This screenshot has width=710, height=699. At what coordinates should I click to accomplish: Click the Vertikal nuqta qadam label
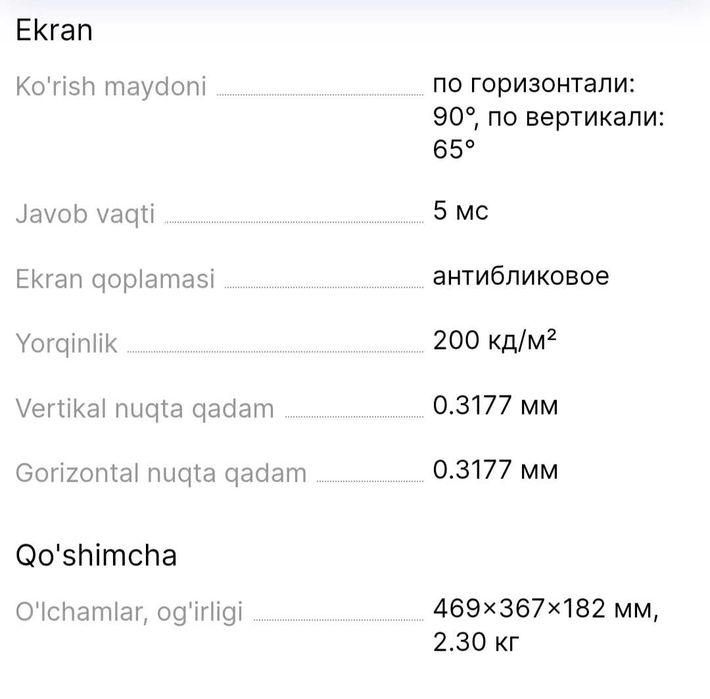coord(145,409)
